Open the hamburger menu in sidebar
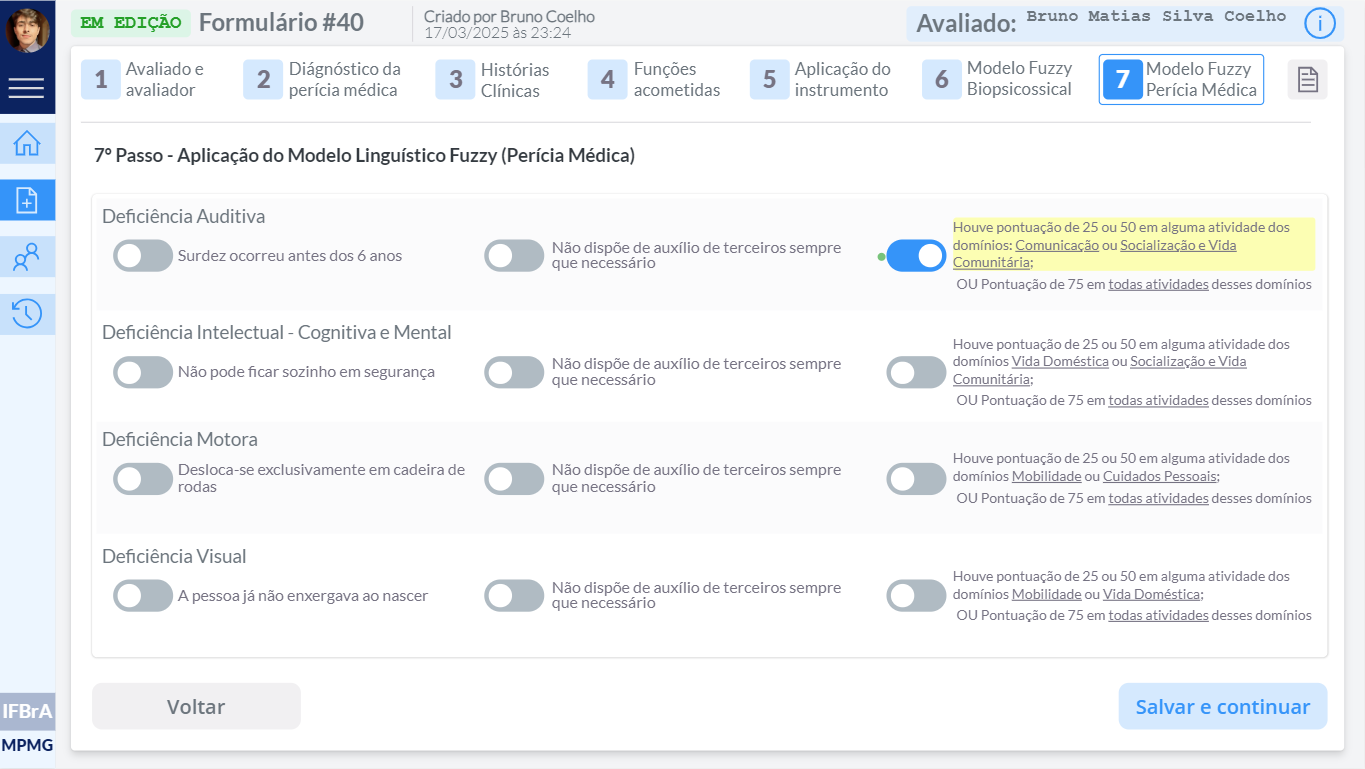The image size is (1365, 769). (27, 88)
